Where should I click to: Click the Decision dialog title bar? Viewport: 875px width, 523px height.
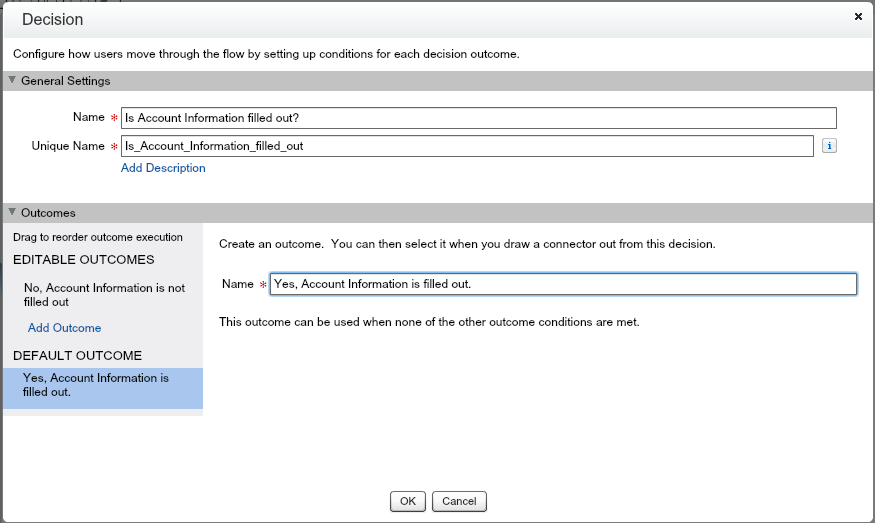(x=400, y=19)
